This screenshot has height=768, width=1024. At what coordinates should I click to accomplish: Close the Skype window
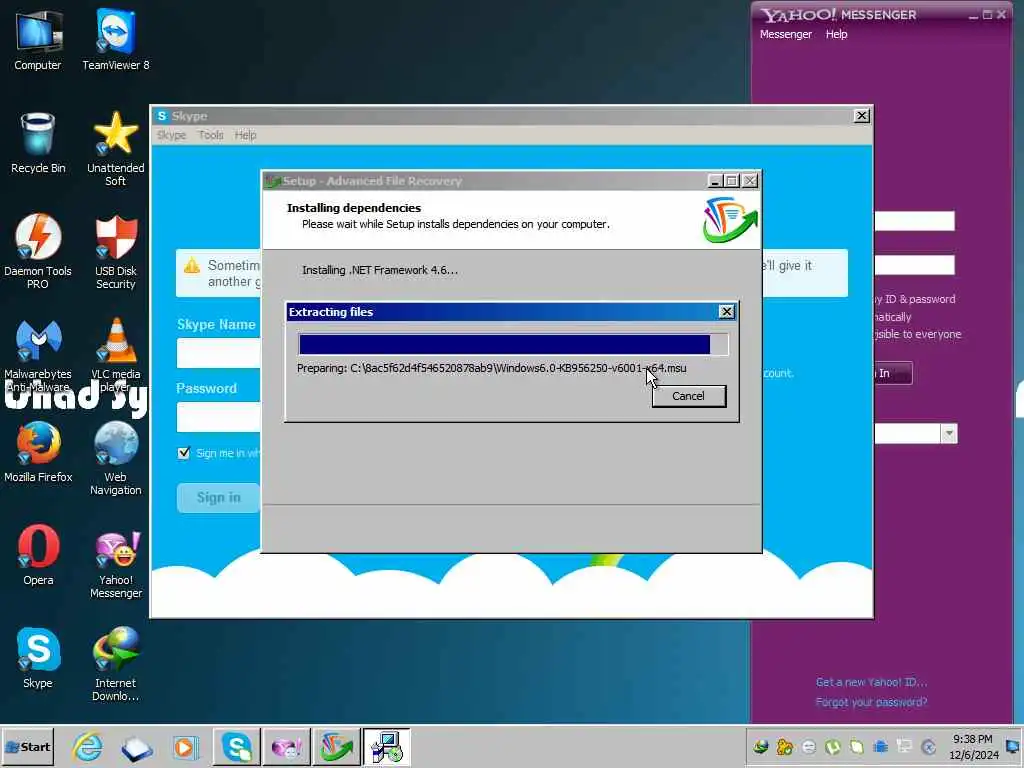pos(861,116)
